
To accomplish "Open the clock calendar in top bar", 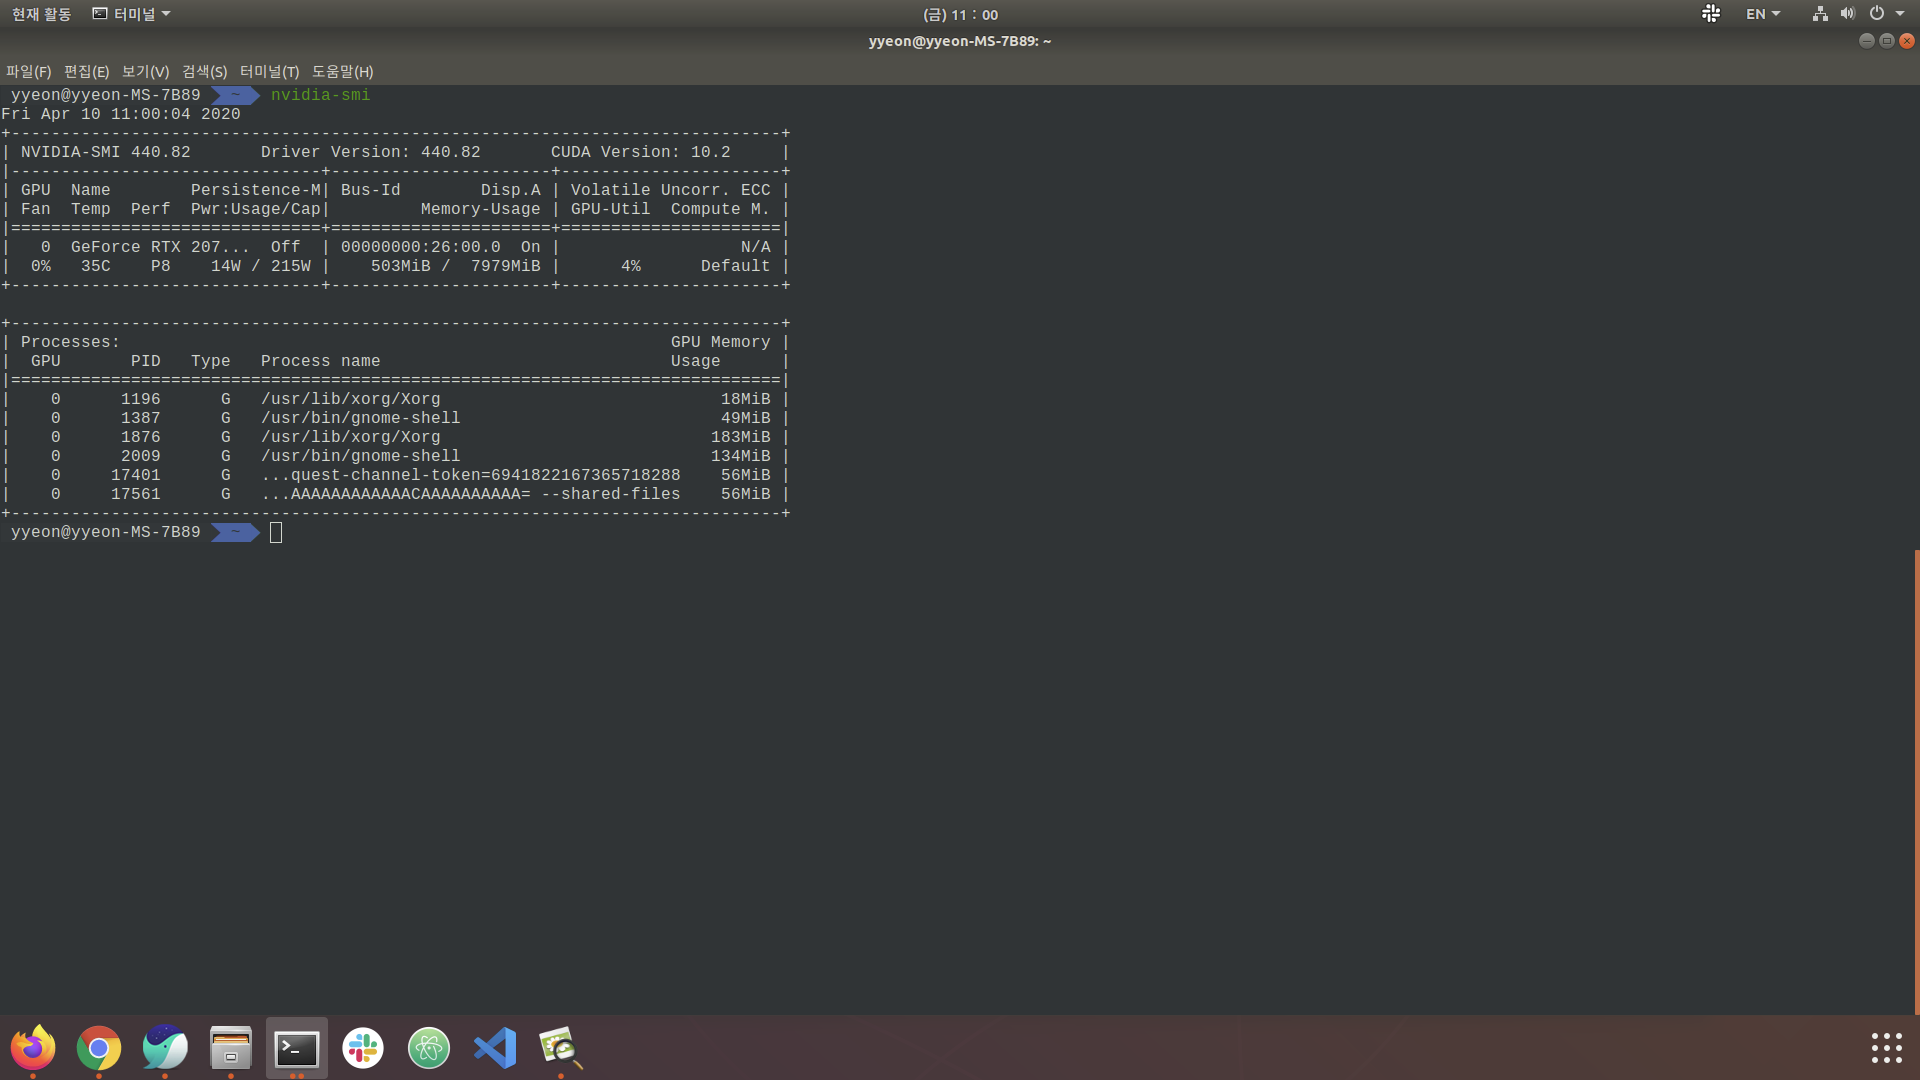I will pyautogui.click(x=960, y=14).
